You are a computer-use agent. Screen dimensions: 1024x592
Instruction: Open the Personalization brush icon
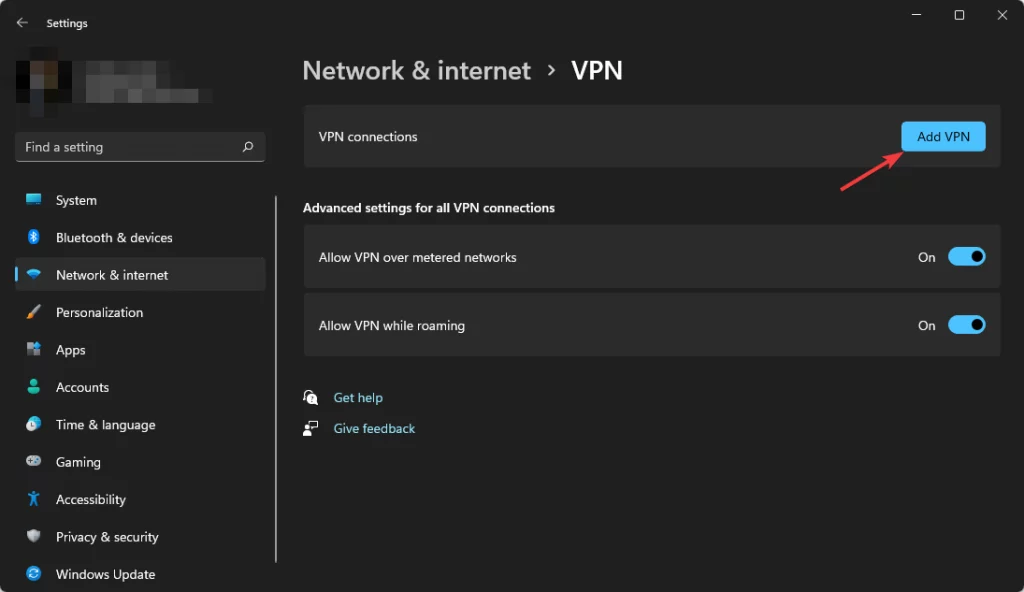(x=31, y=312)
